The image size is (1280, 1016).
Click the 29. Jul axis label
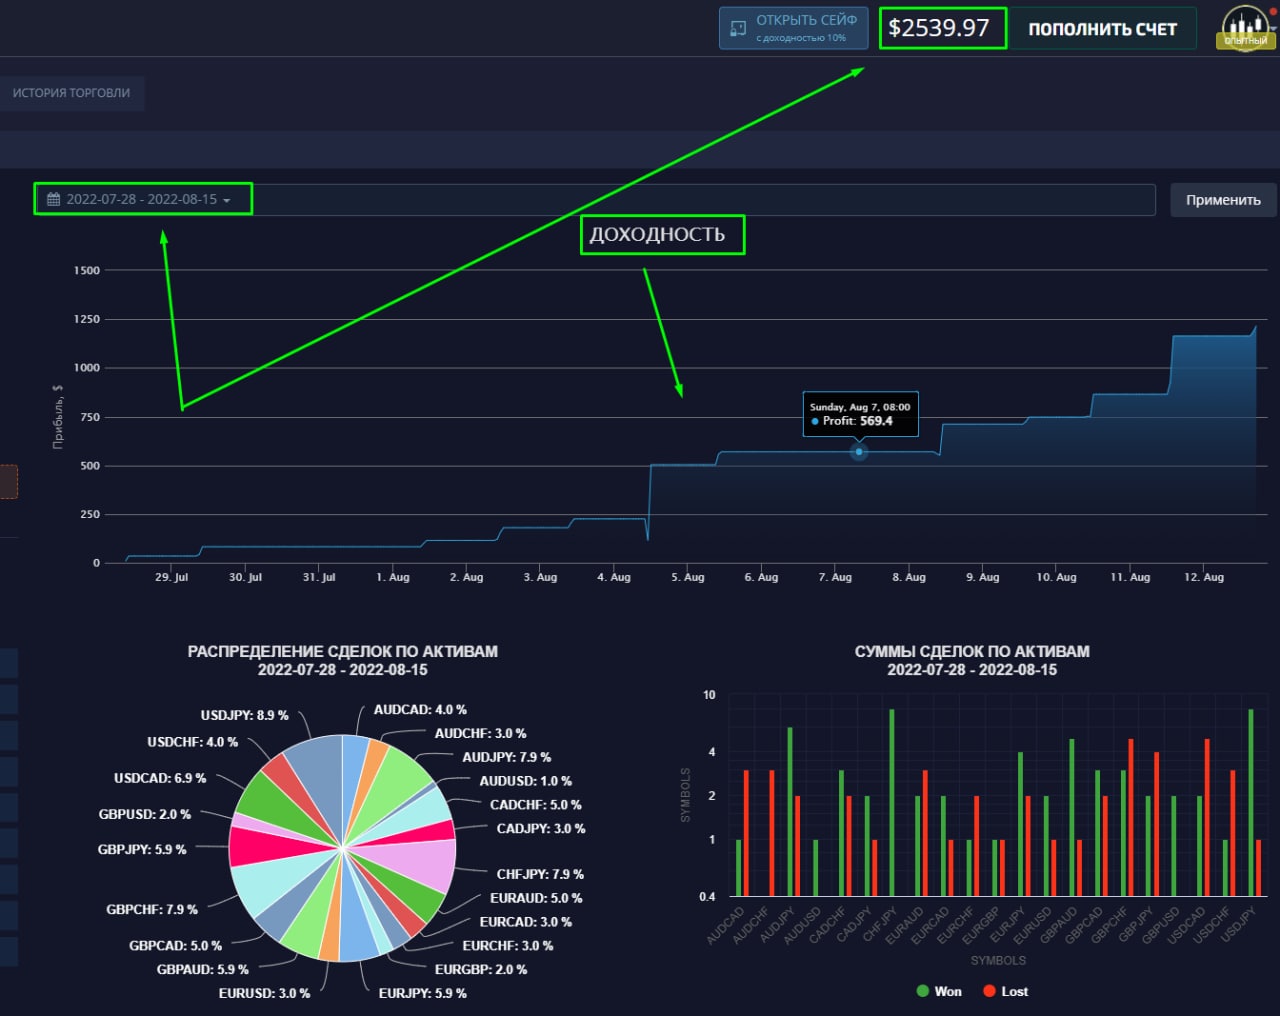171,577
